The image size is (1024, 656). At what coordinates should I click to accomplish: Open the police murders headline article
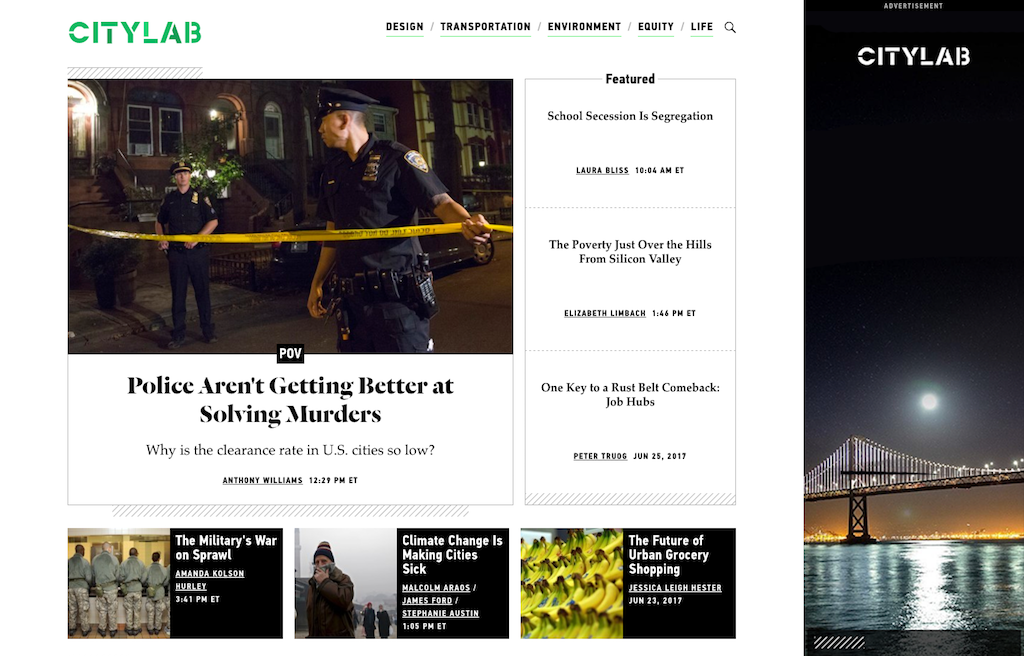pyautogui.click(x=290, y=399)
